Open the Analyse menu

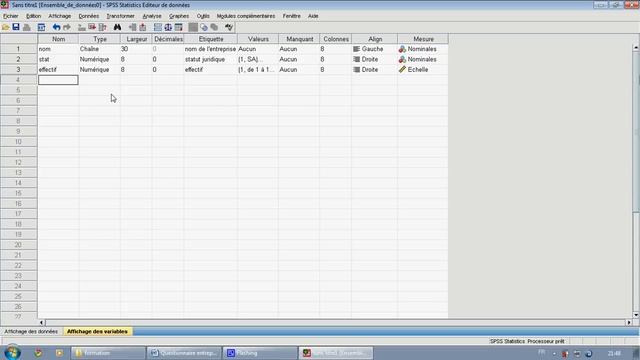click(x=152, y=16)
